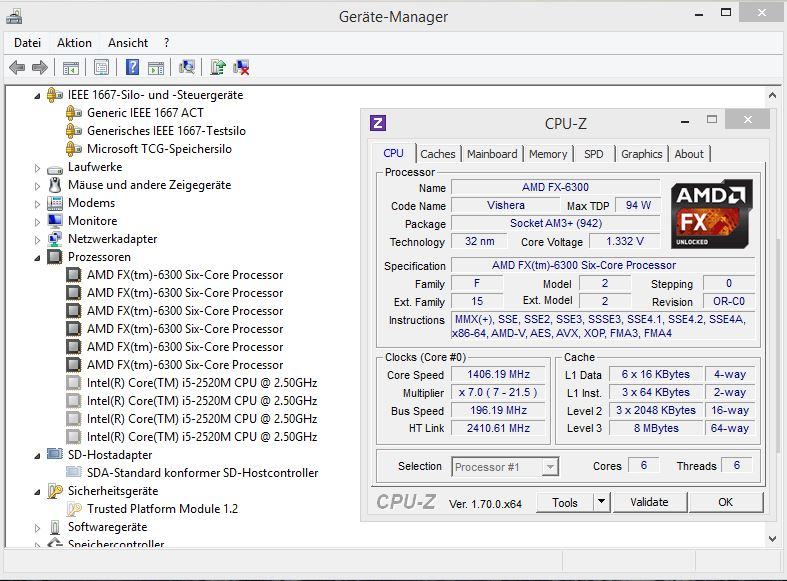Viewport: 787px width, 581px height.
Task: Click the Softwaregeräte icon
Action: coord(55,527)
